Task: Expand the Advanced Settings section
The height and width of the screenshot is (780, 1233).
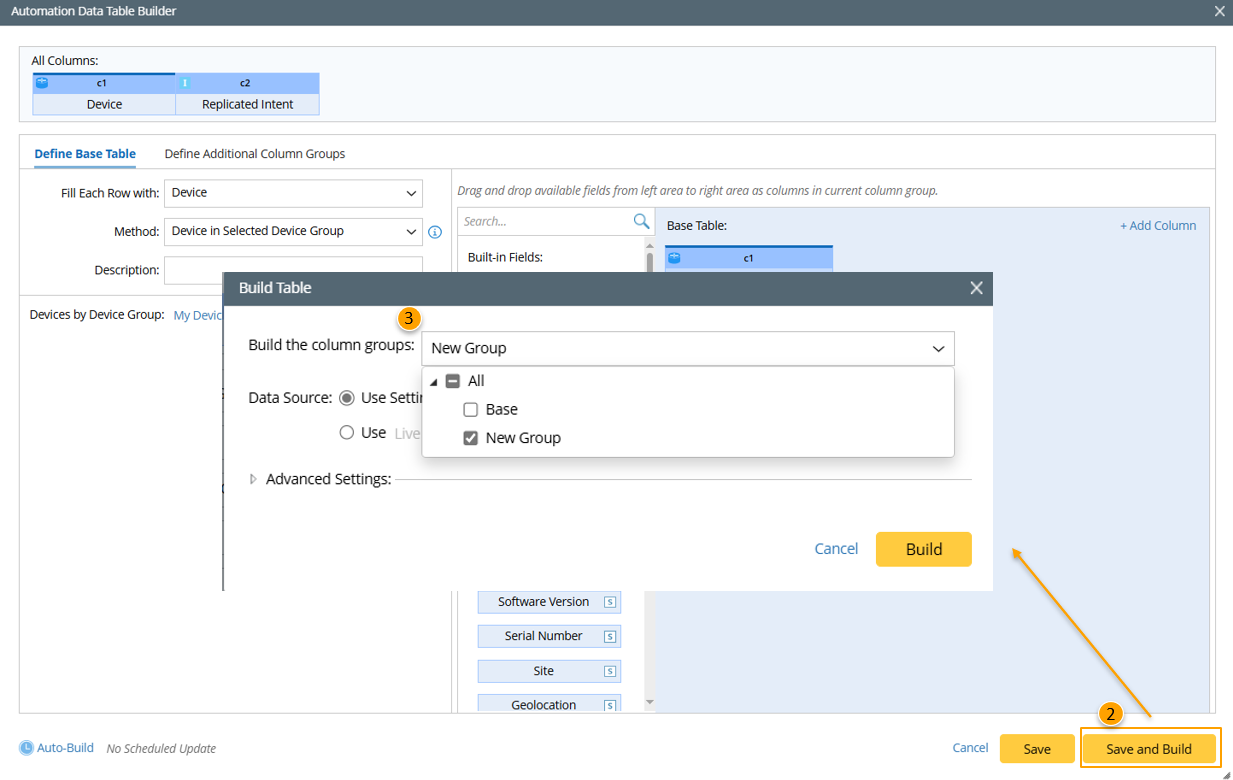Action: coord(254,480)
